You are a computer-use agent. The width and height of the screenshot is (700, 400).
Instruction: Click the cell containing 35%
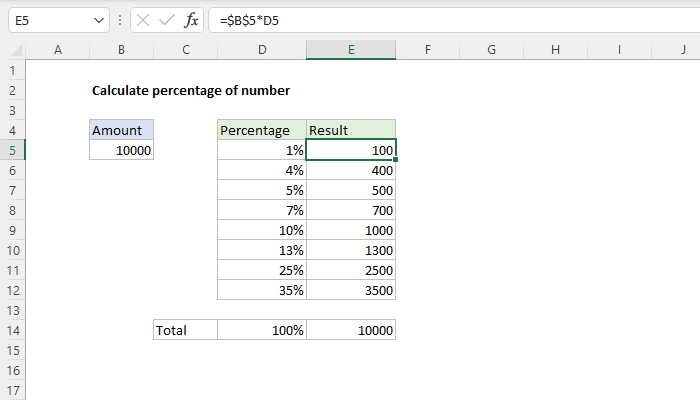pos(261,290)
